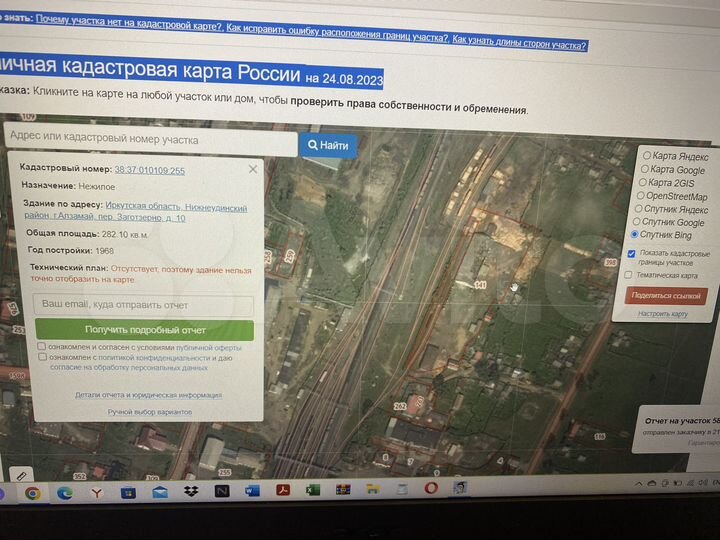The width and height of the screenshot is (720, 540).
Task: Close the cadastral info popup
Action: tap(253, 170)
